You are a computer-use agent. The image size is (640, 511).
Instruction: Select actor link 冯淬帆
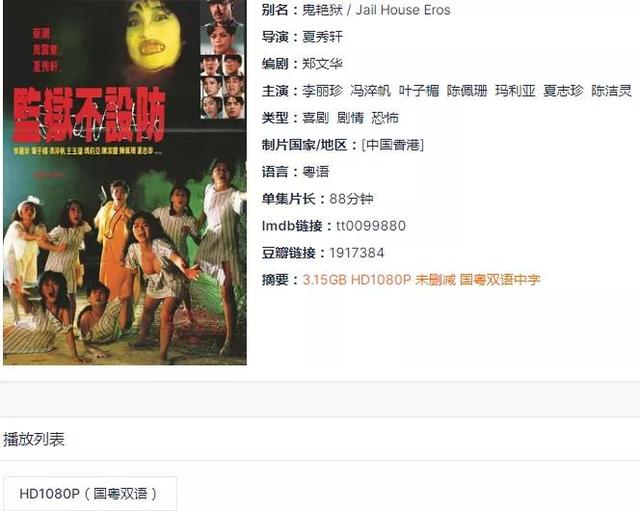370,91
